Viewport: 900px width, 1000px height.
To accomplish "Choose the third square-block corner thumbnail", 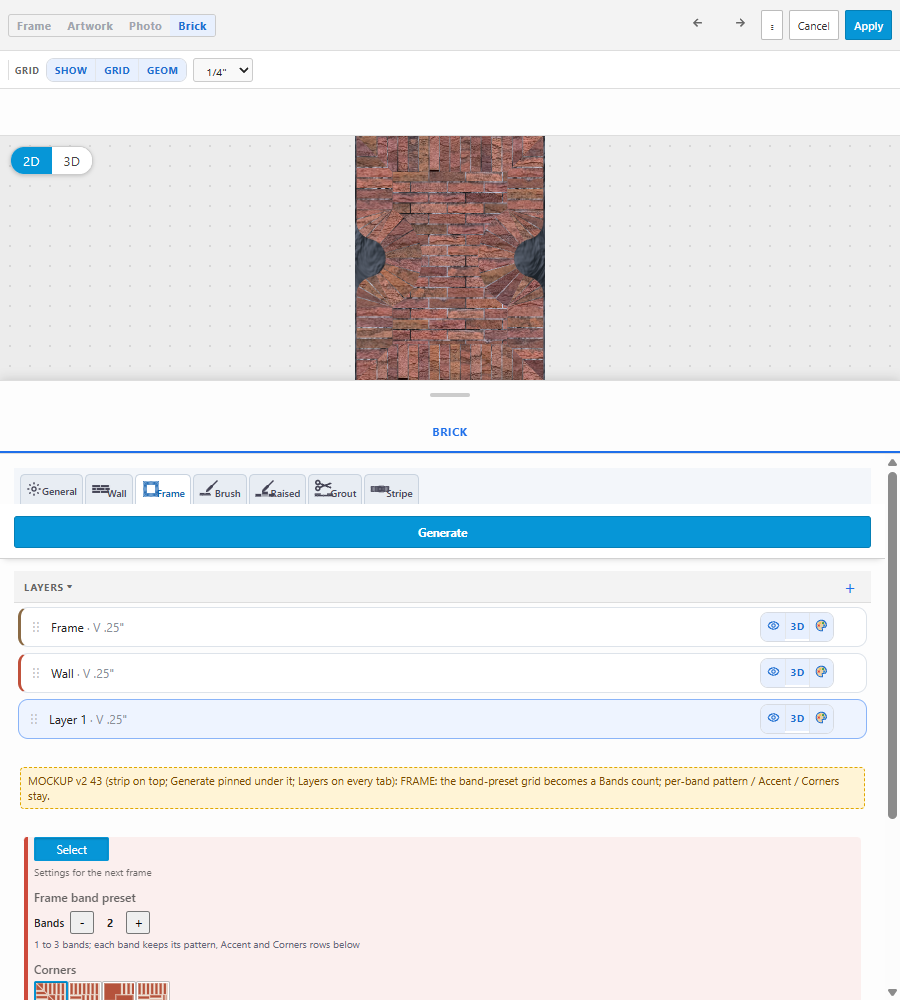I will (119, 991).
